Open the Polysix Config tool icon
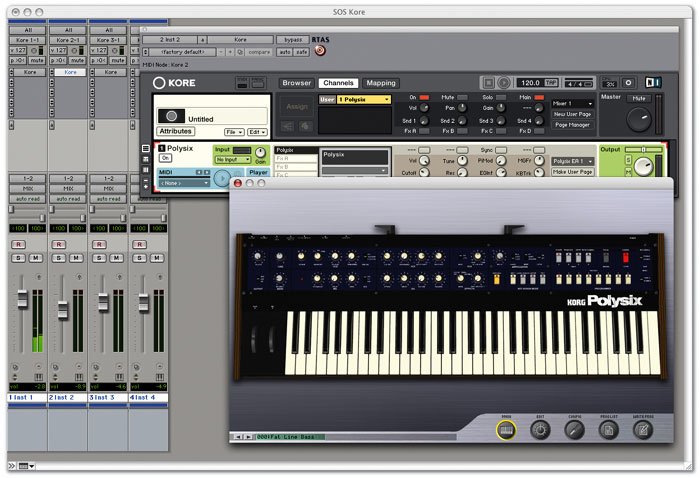 tap(575, 430)
